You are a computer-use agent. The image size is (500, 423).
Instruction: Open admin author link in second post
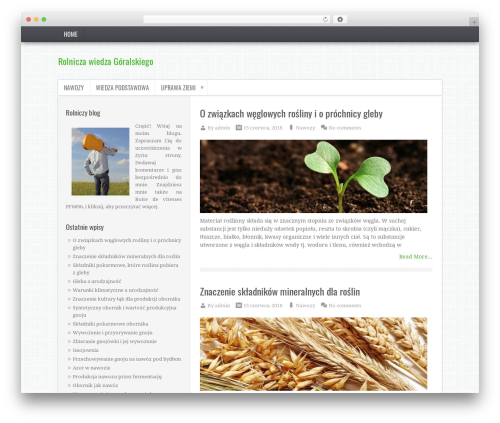pyautogui.click(x=222, y=305)
